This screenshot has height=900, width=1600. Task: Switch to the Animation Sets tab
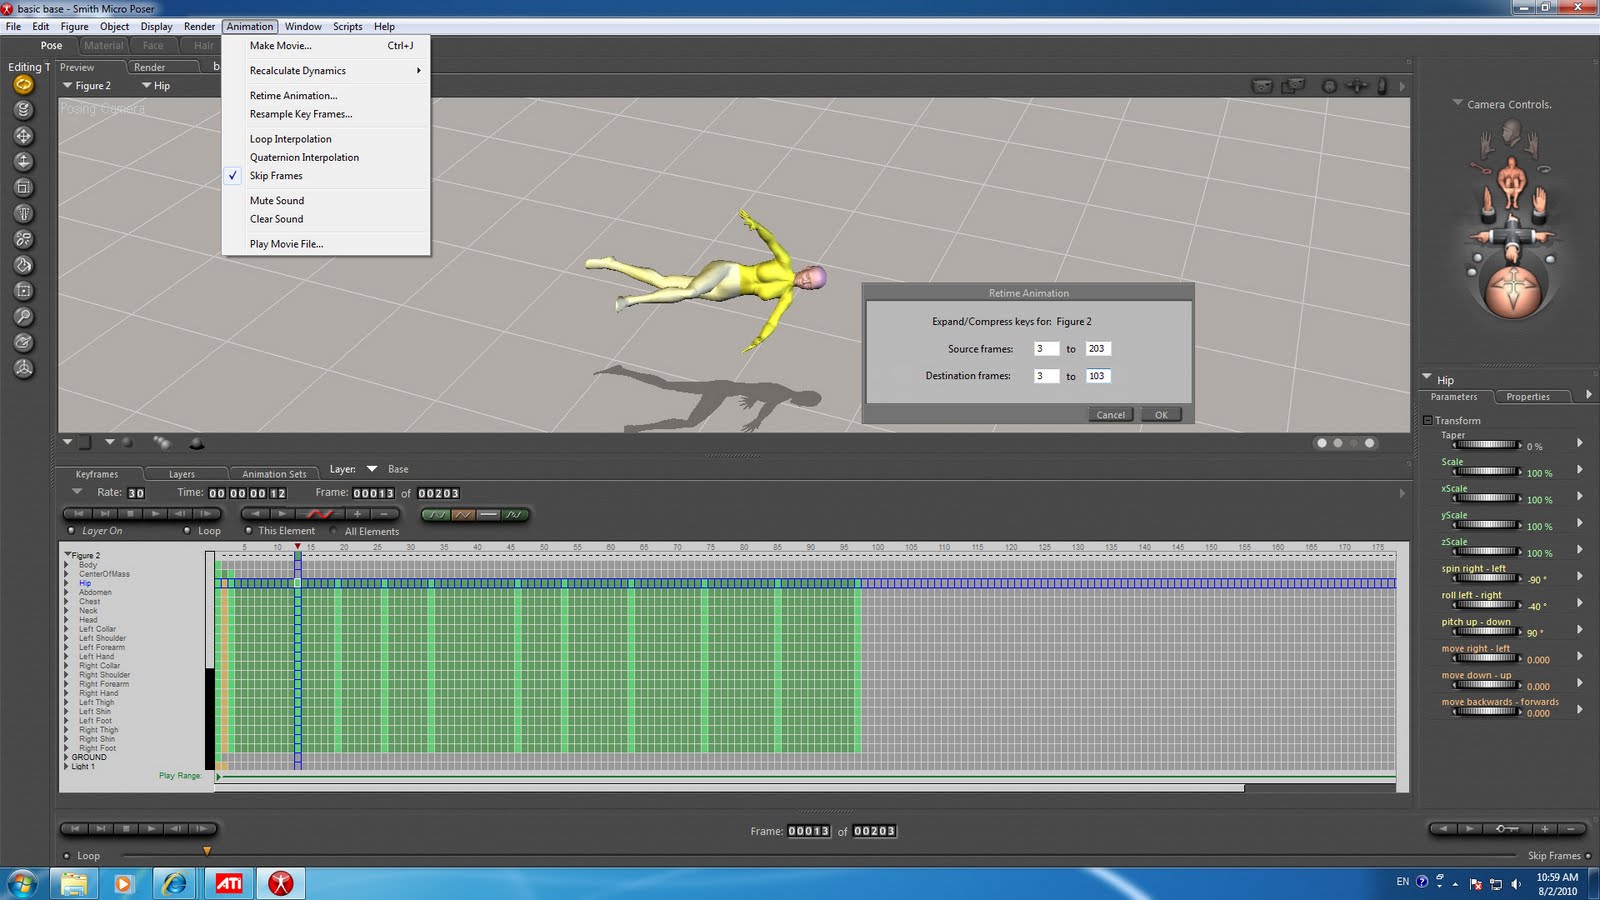(x=273, y=474)
